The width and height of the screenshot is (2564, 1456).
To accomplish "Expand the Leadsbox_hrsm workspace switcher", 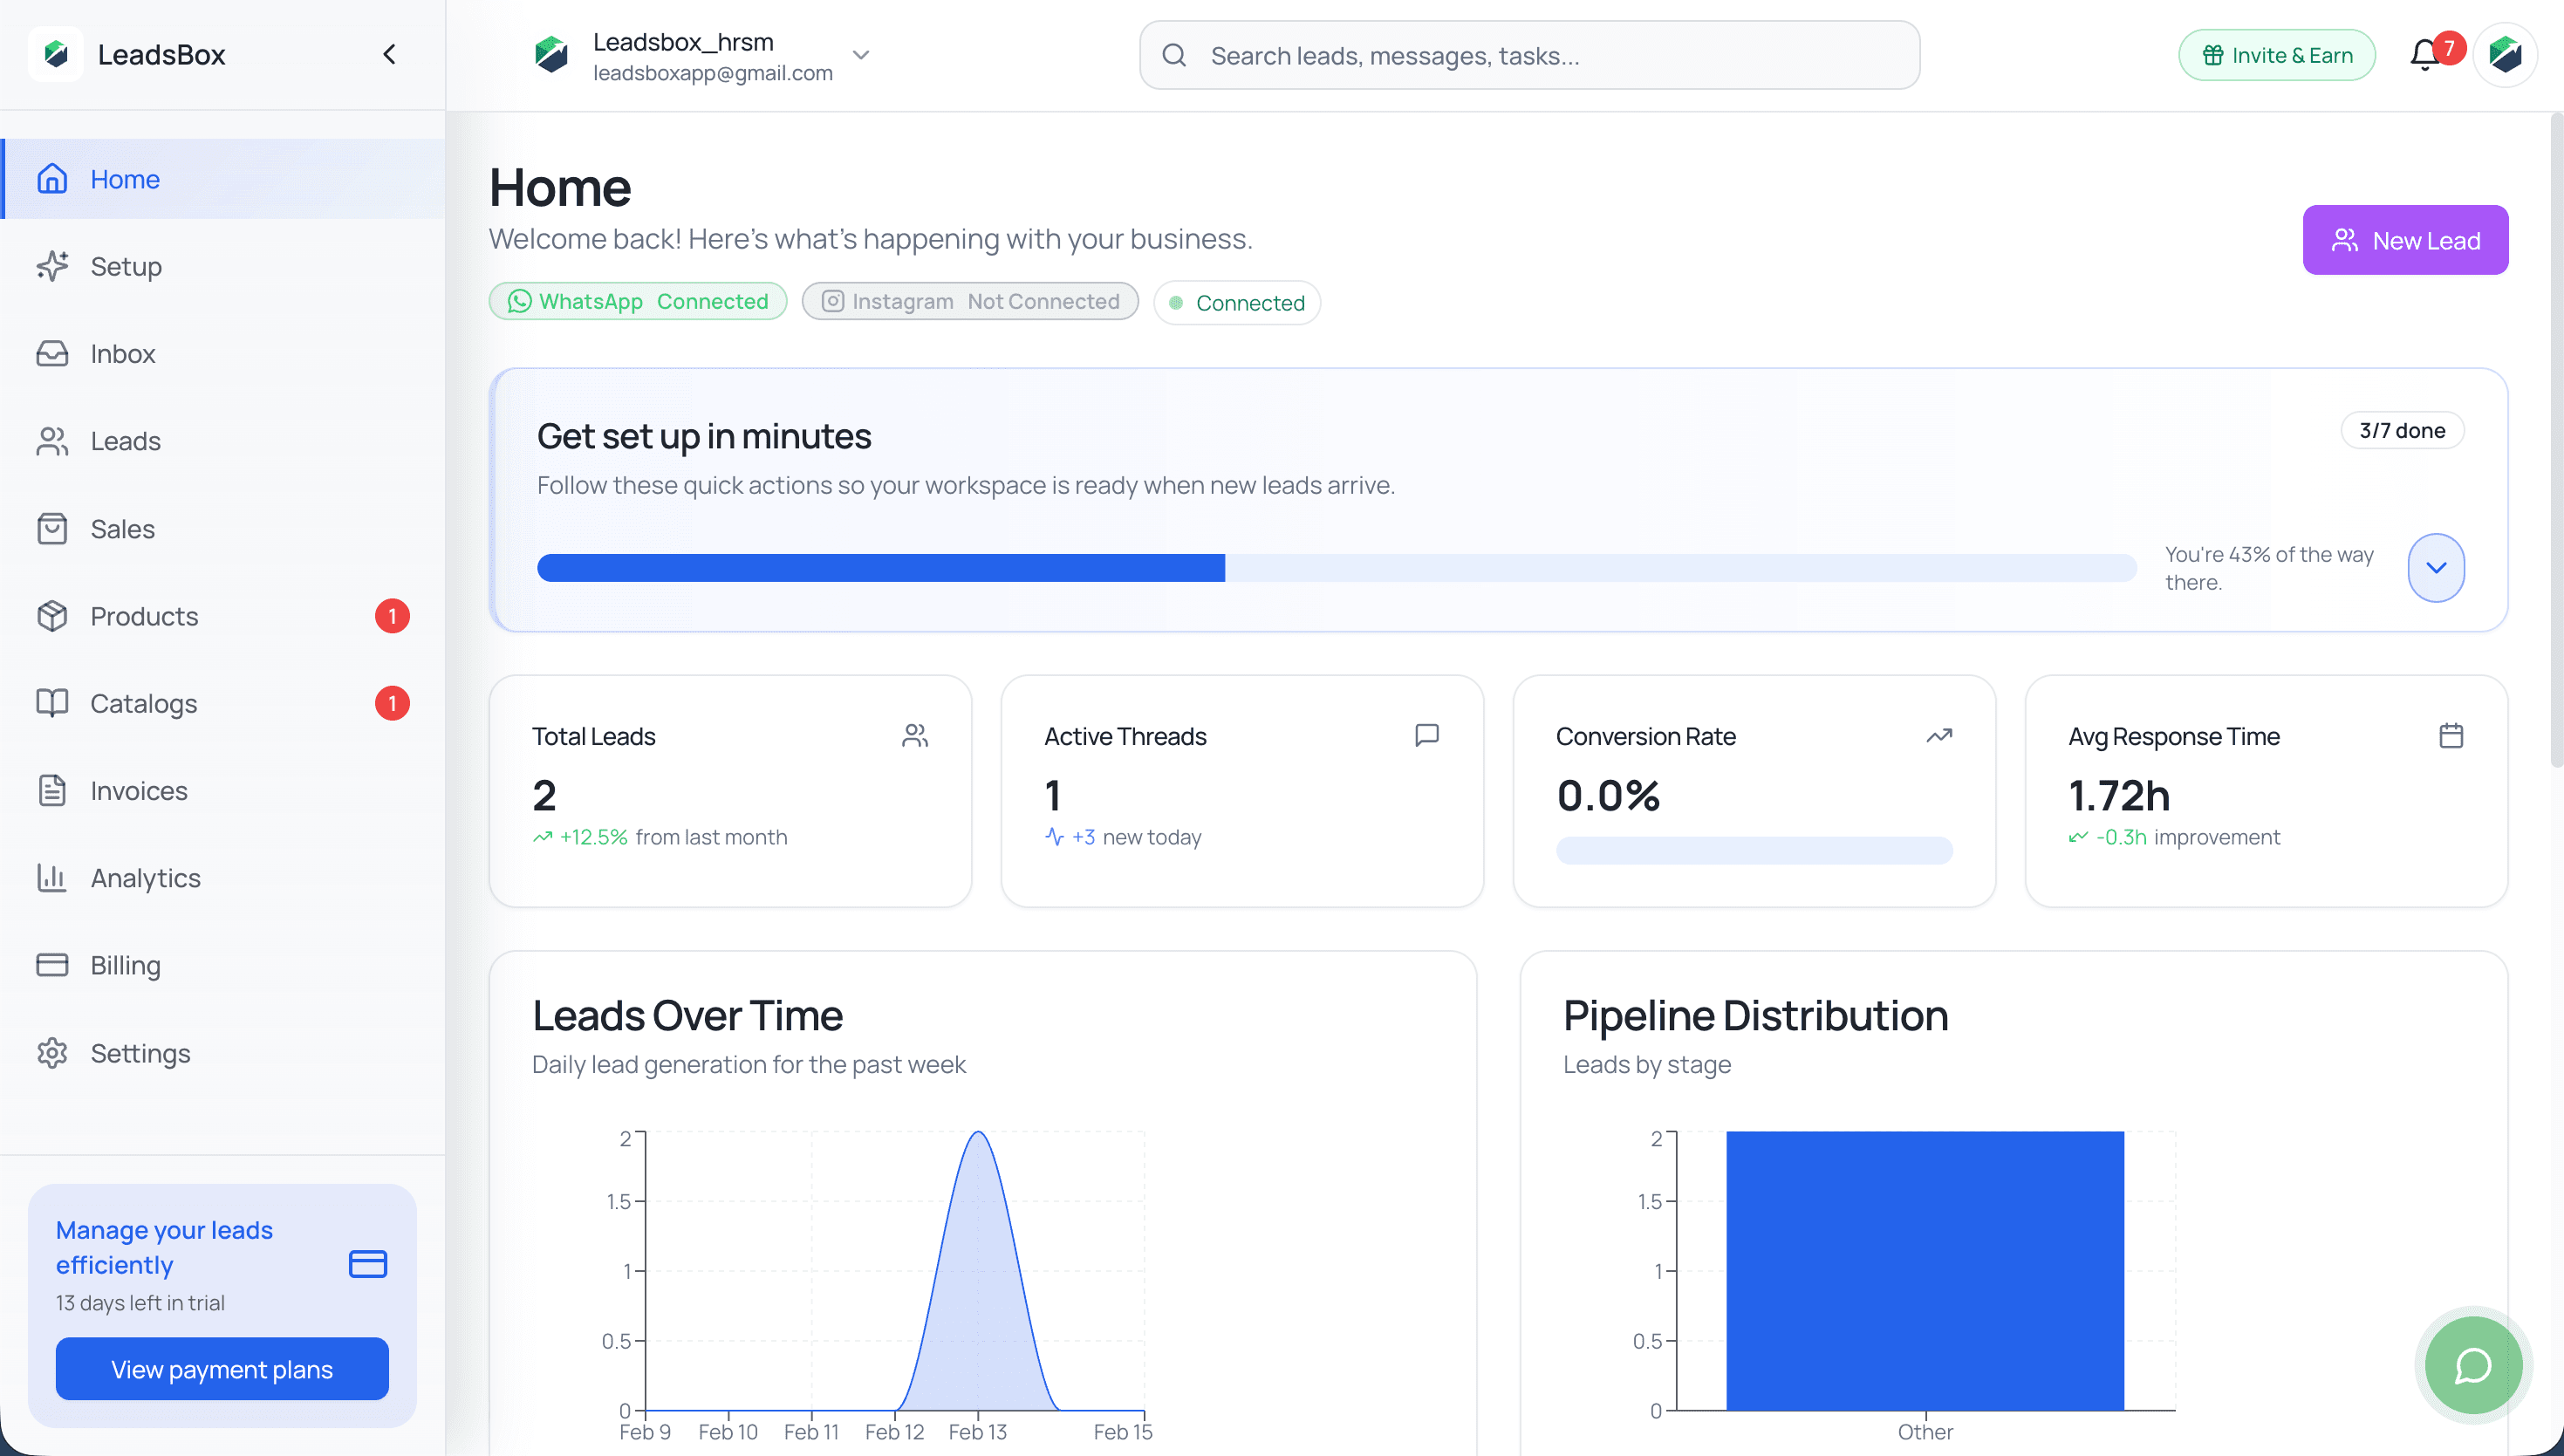I will pyautogui.click(x=861, y=55).
